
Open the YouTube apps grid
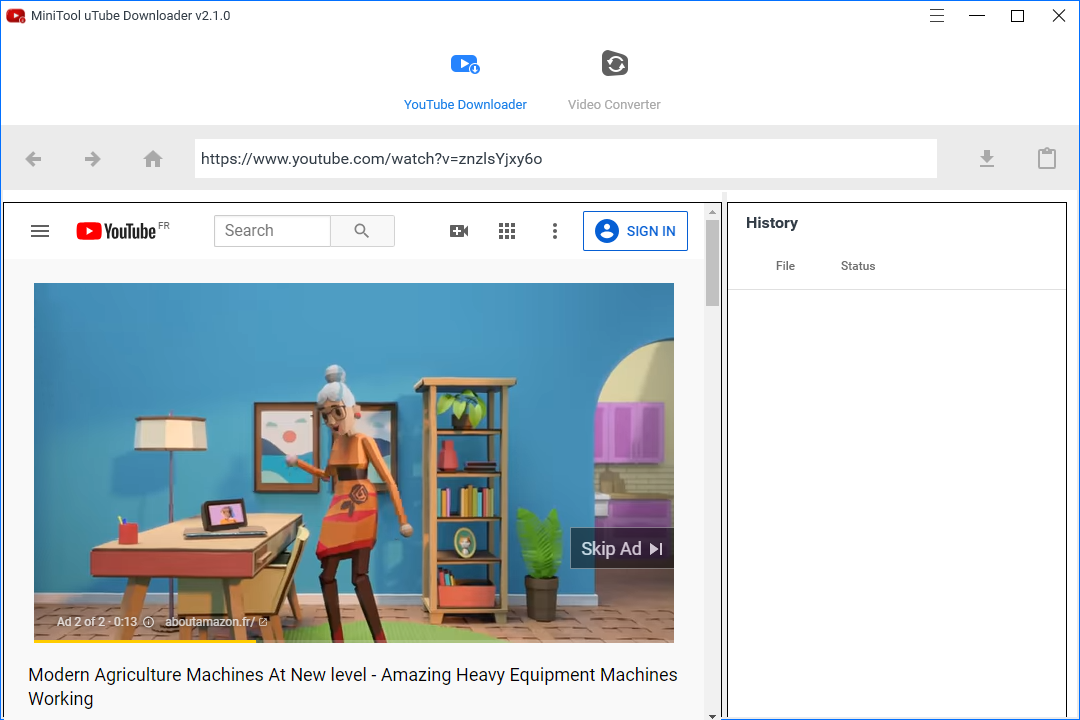[507, 231]
